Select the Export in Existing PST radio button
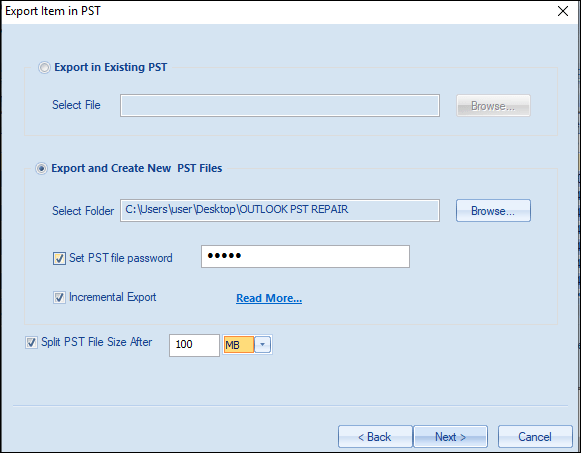 pyautogui.click(x=44, y=67)
